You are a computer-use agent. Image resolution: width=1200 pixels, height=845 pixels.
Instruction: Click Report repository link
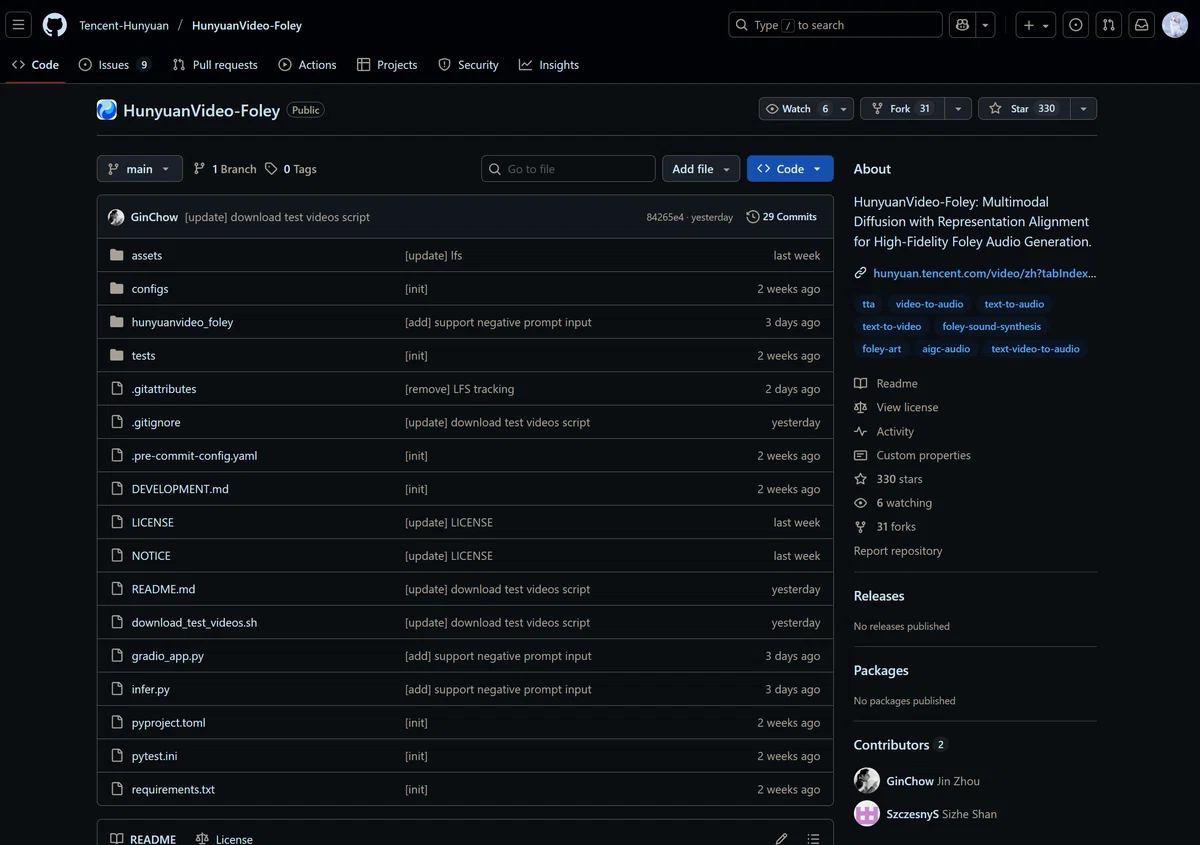tap(898, 551)
